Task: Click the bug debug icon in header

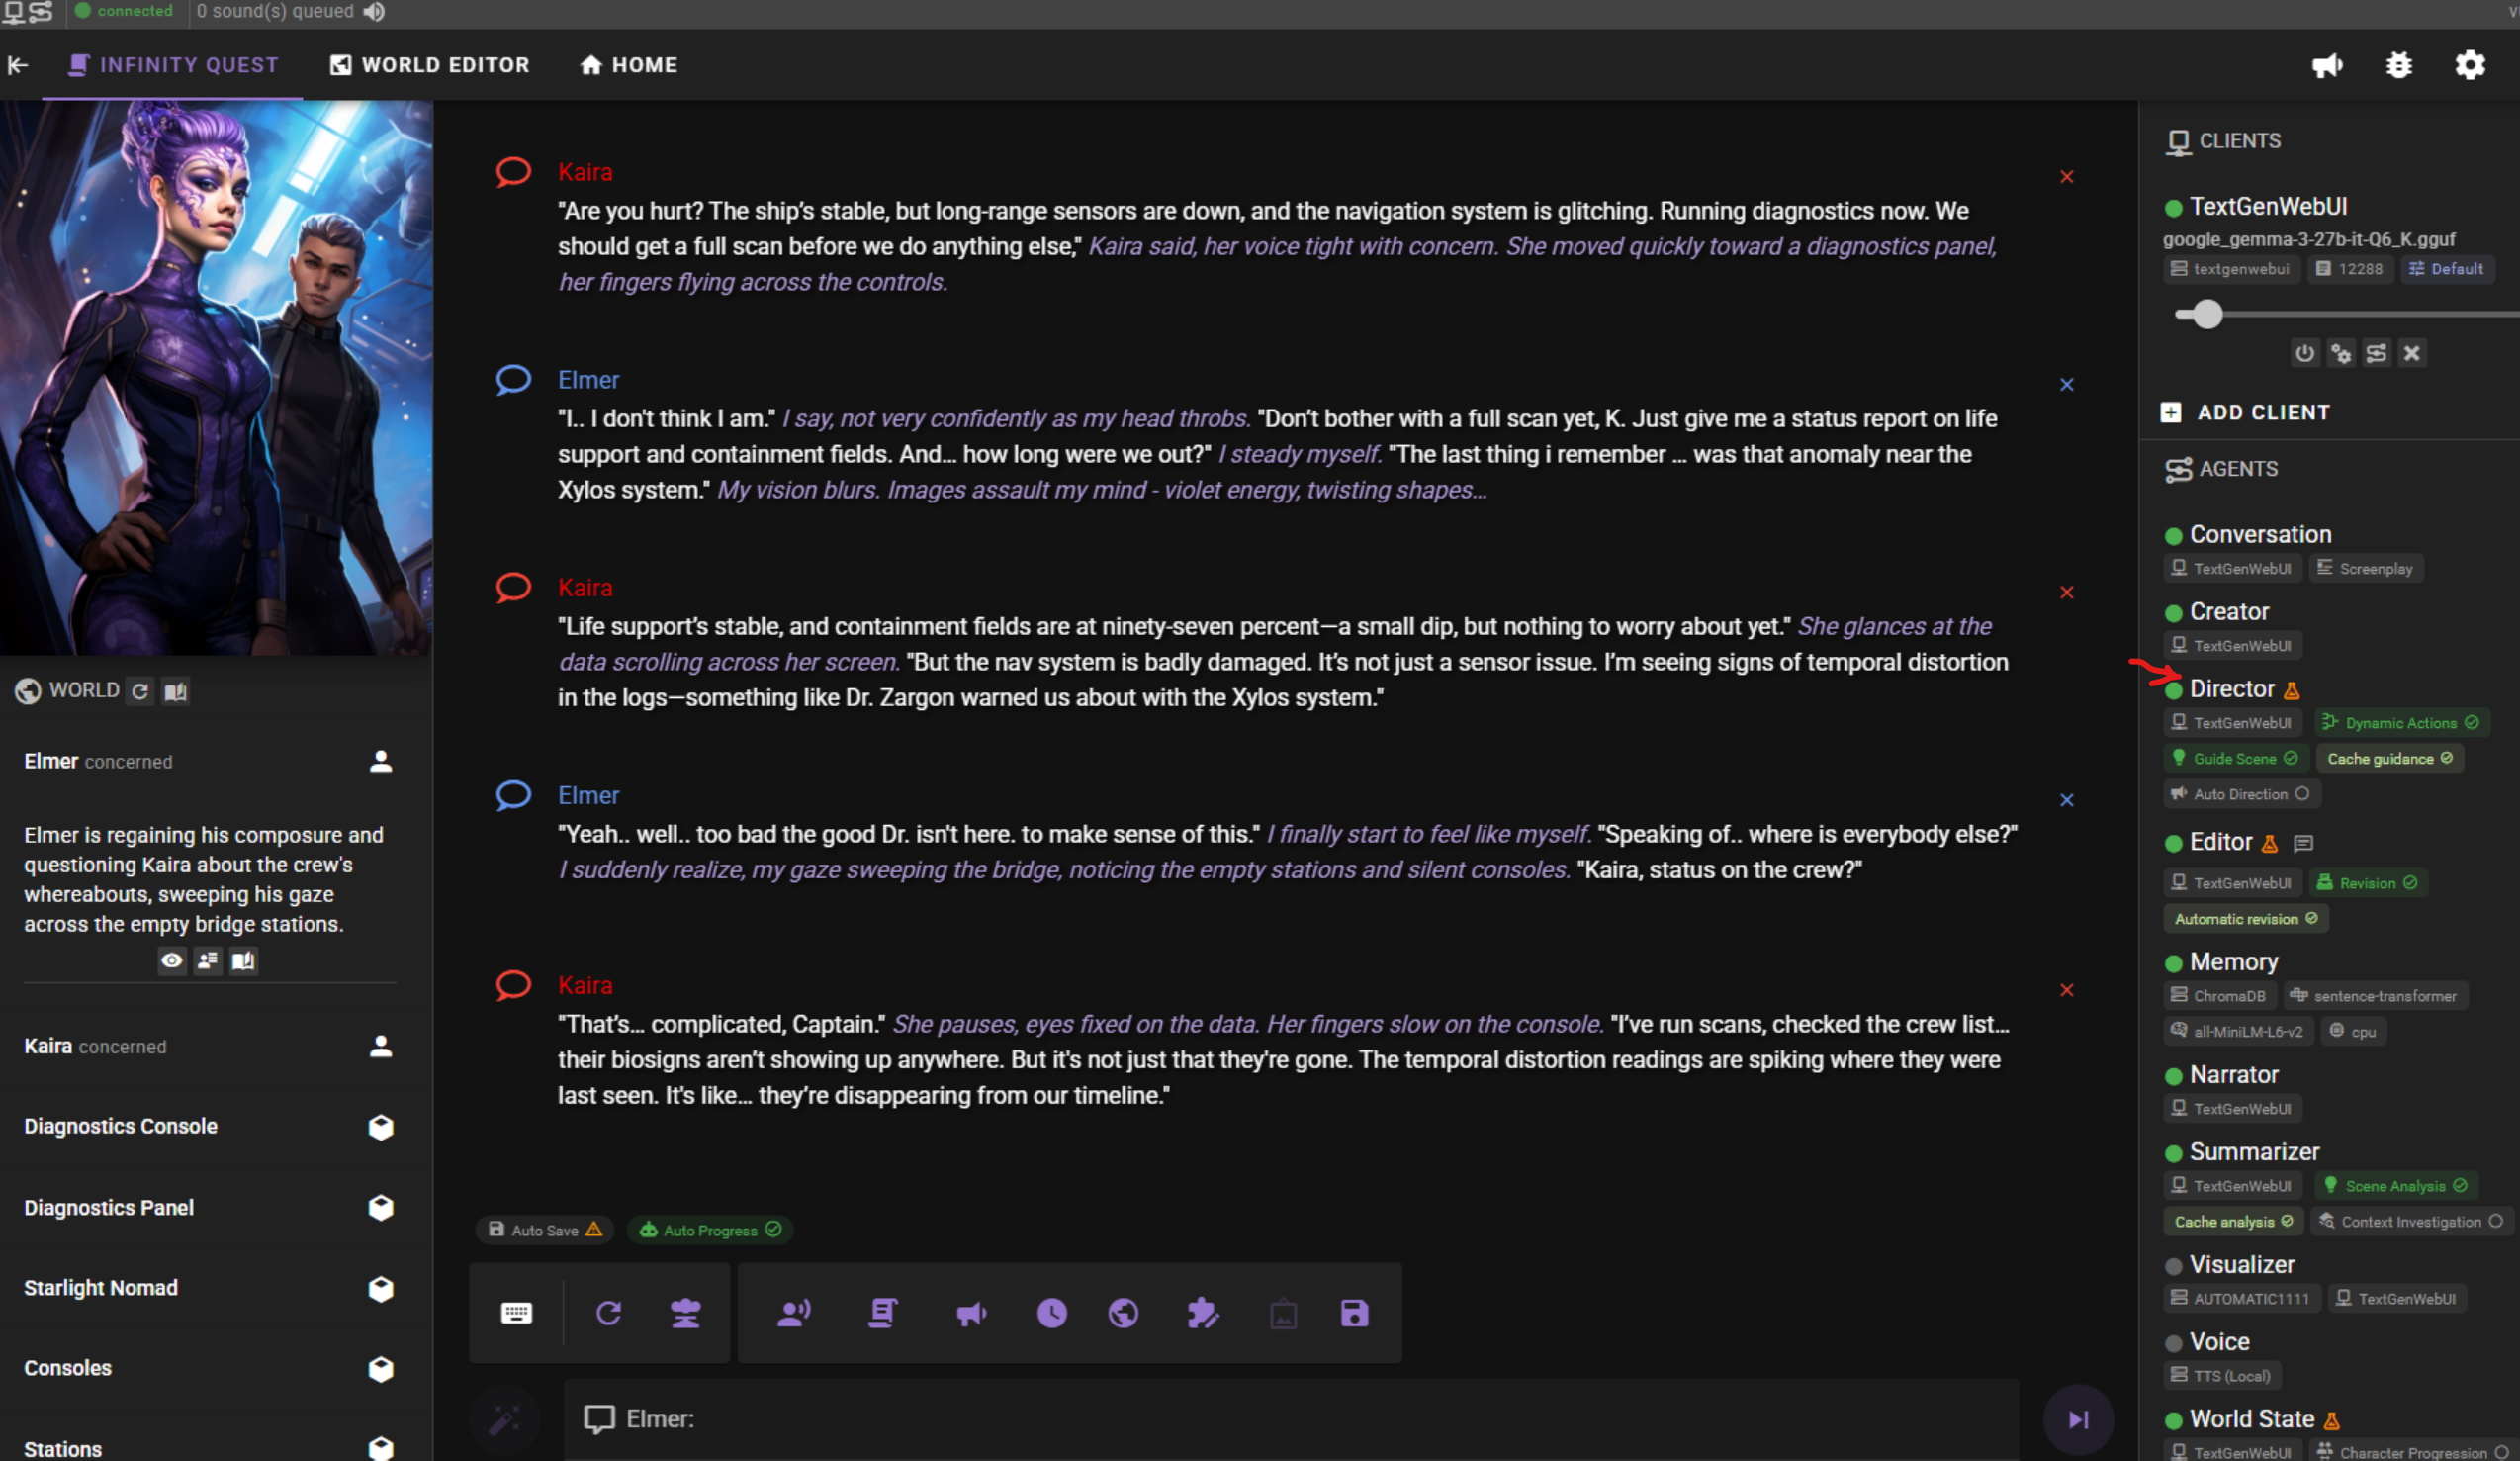Action: (2398, 65)
